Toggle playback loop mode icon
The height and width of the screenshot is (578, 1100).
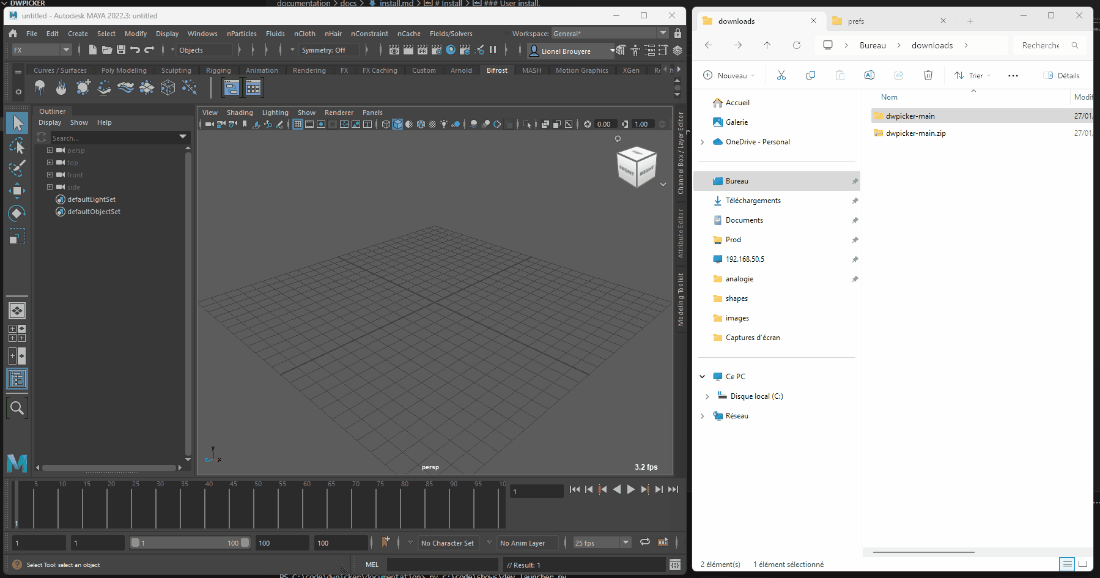pyautogui.click(x=645, y=542)
